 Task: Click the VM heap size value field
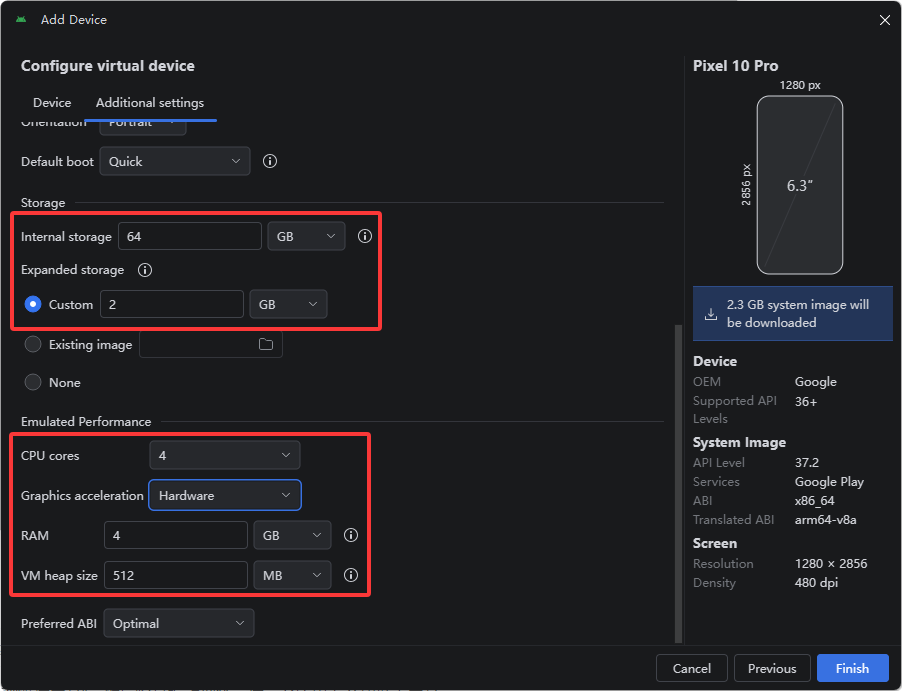point(176,575)
